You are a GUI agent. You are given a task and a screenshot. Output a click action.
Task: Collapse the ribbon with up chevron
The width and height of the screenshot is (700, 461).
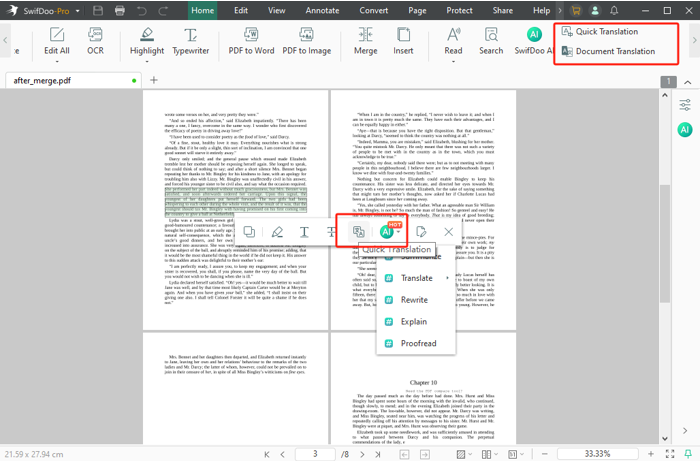688,82
